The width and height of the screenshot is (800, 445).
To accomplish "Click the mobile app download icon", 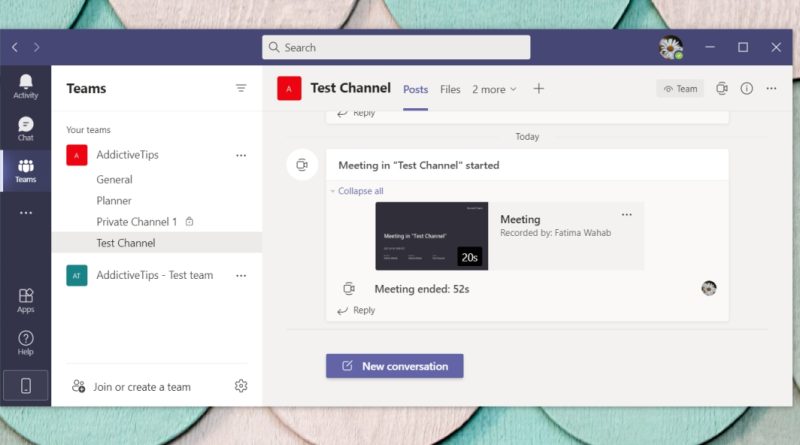I will click(x=26, y=386).
